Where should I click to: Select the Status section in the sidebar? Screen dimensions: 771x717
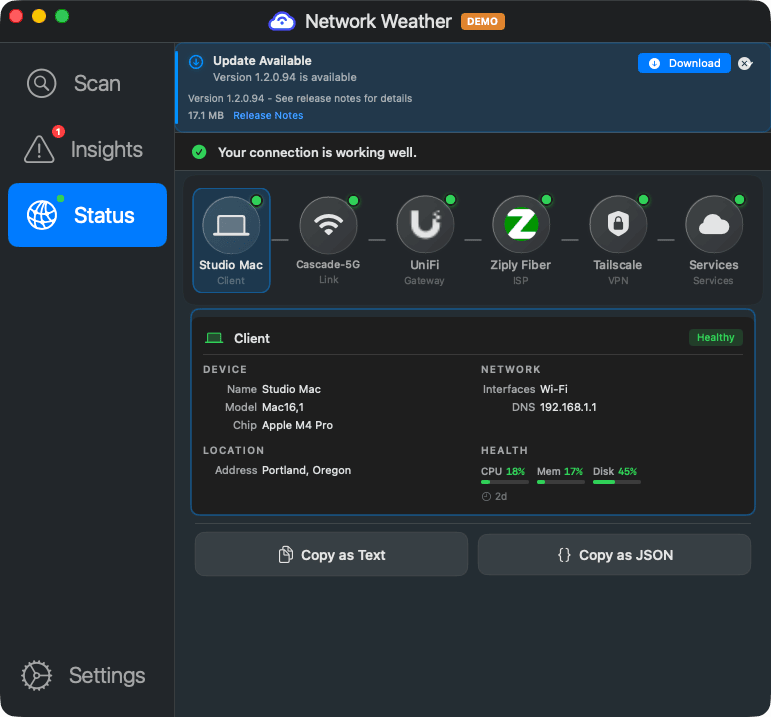(87, 215)
